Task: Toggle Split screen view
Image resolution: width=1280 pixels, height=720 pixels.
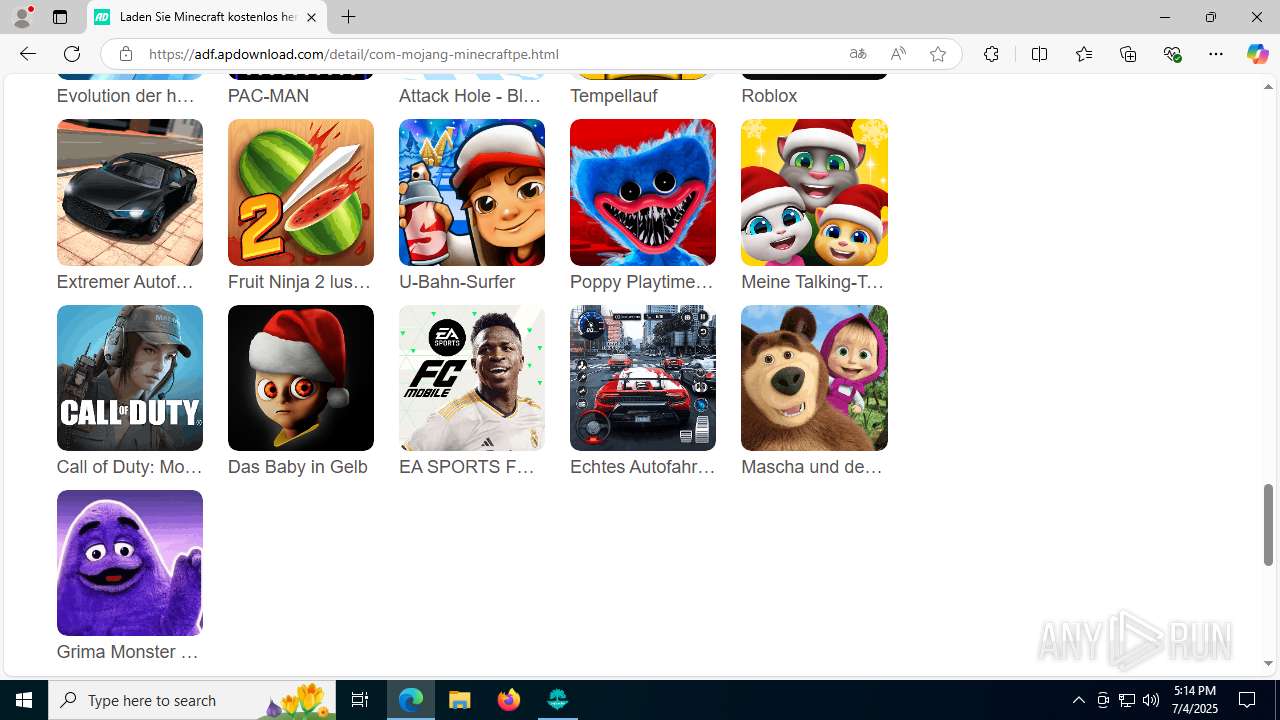Action: (1039, 54)
